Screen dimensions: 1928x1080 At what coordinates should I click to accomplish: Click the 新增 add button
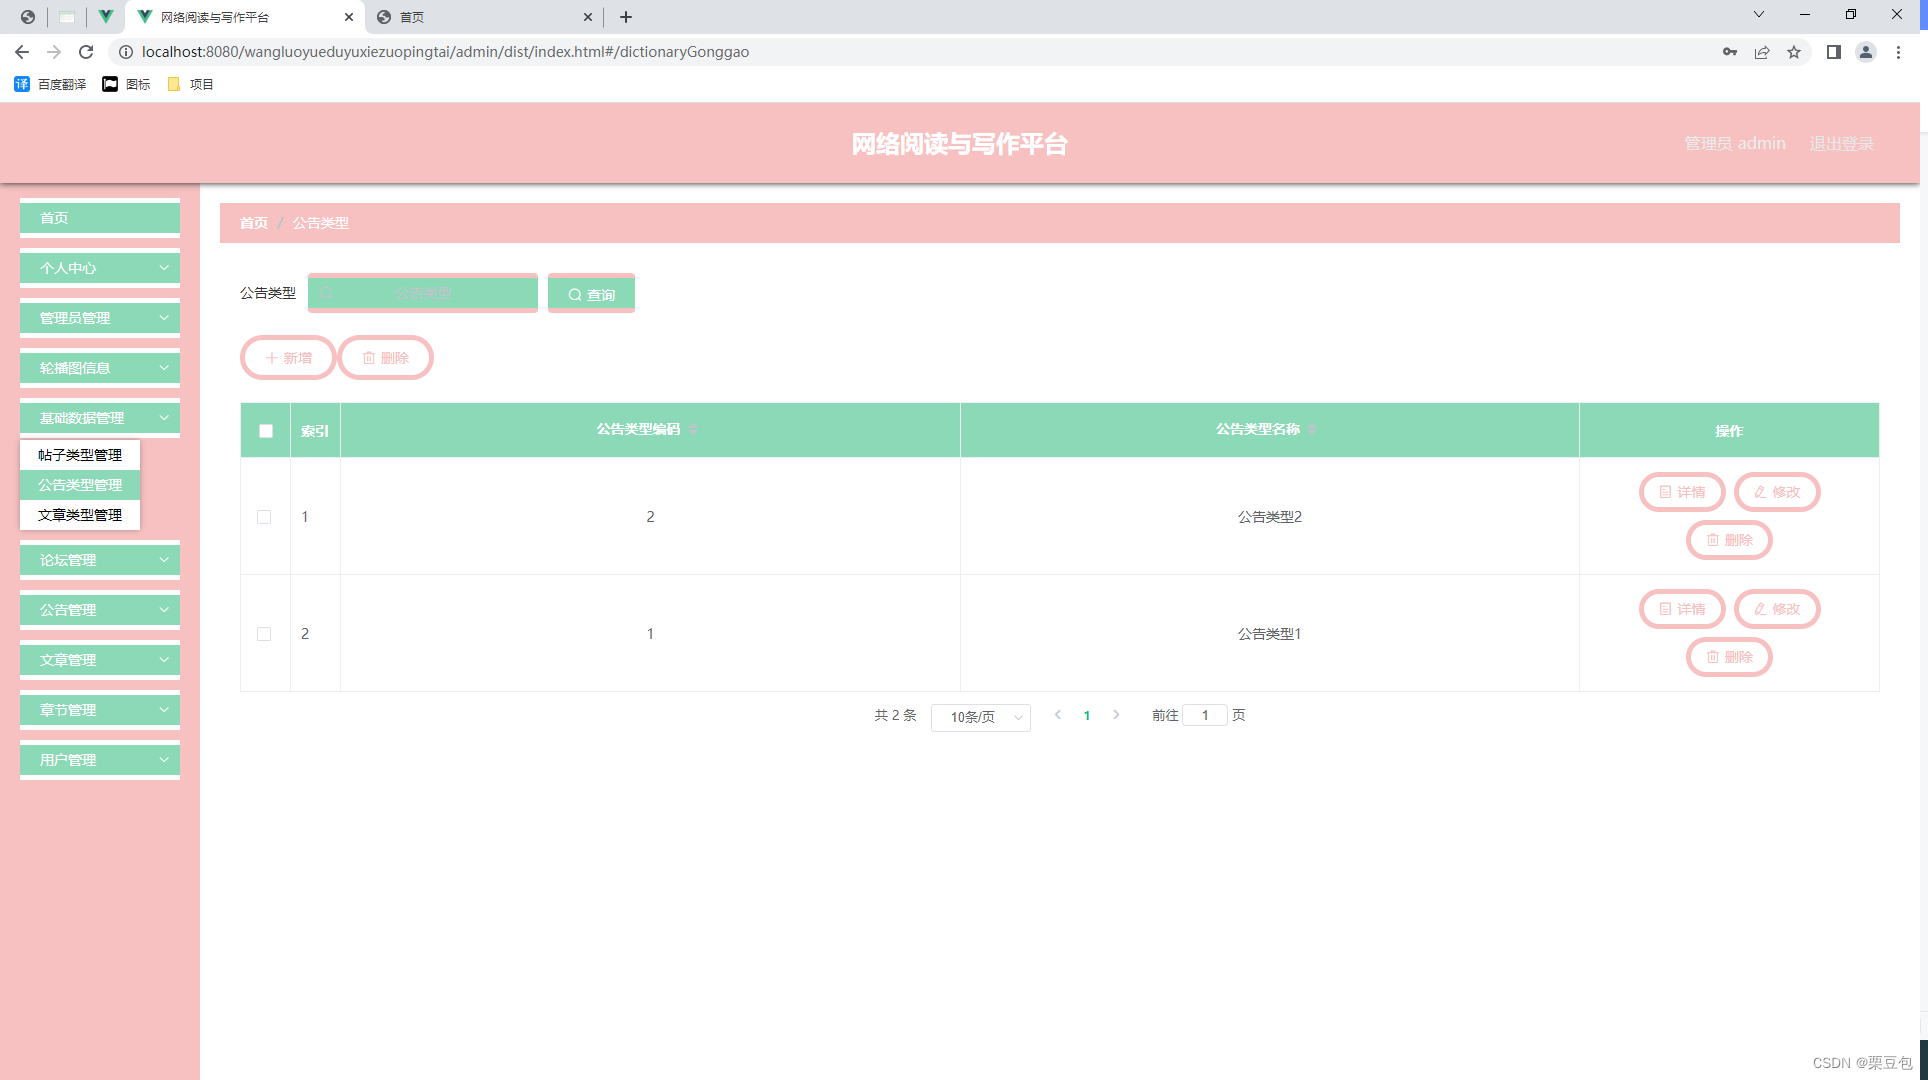[x=288, y=358]
